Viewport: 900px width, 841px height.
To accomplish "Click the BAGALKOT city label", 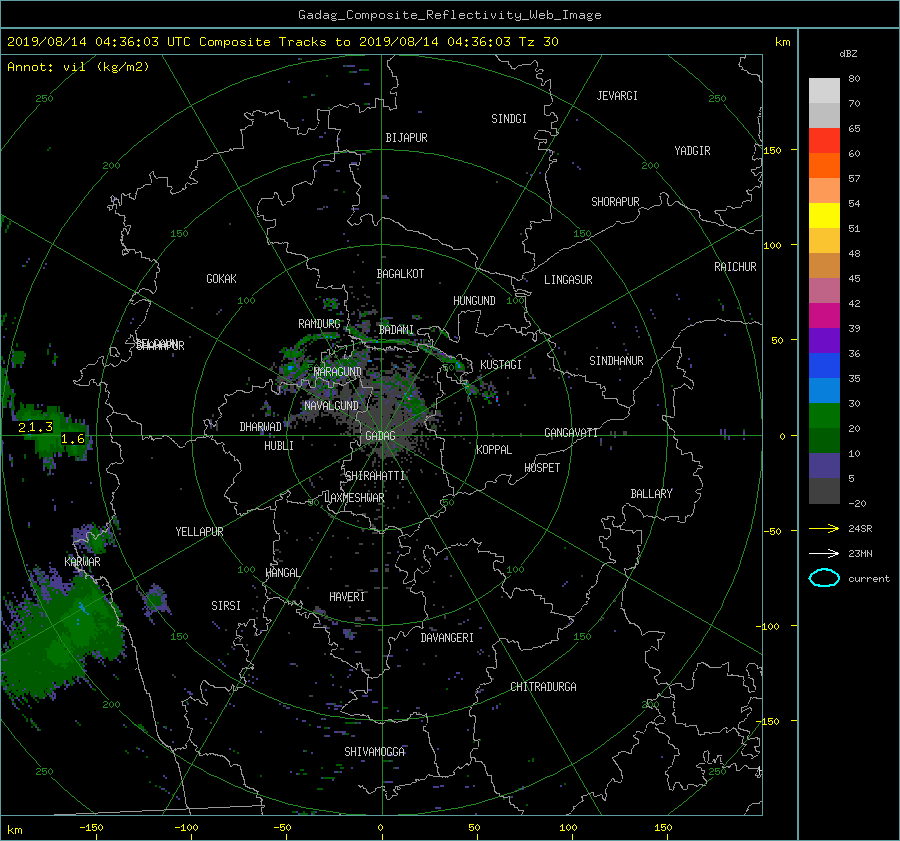I will [400, 274].
